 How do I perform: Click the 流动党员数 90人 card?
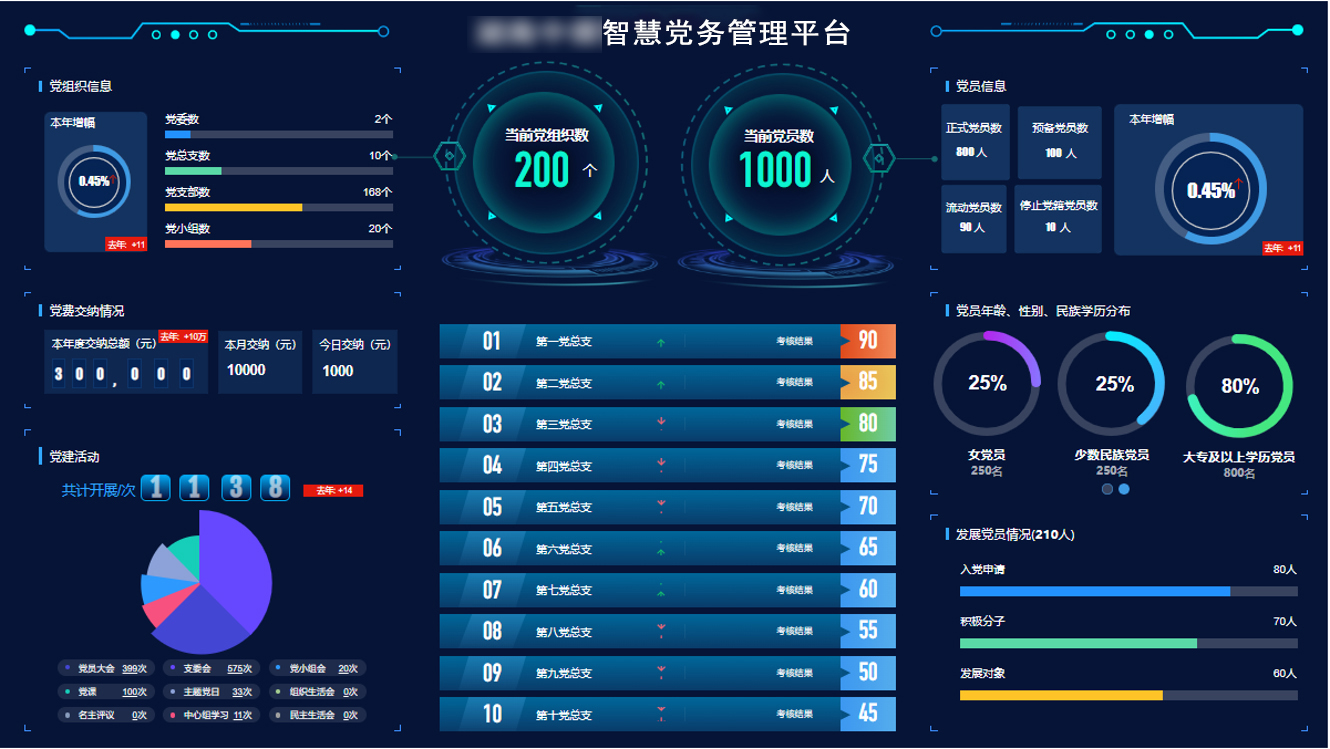pyautogui.click(x=974, y=218)
